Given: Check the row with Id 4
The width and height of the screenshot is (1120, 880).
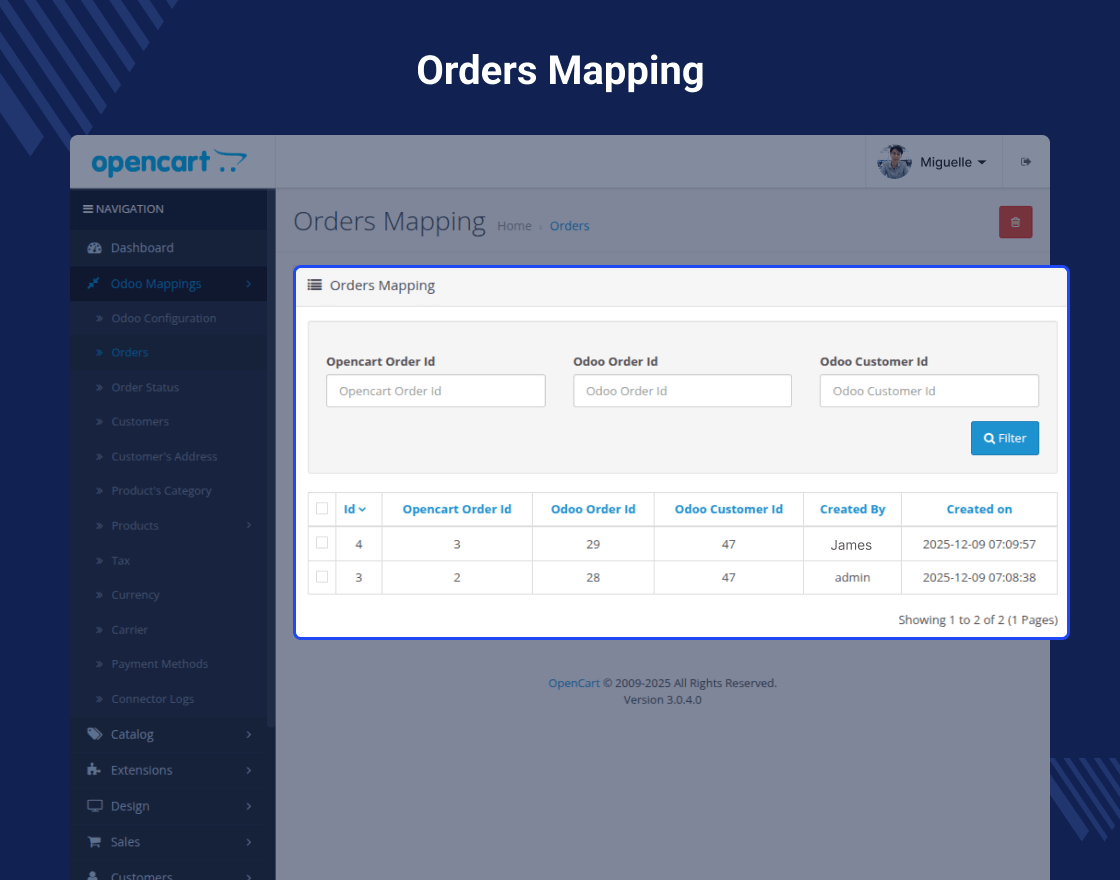Looking at the screenshot, I should pos(322,542).
